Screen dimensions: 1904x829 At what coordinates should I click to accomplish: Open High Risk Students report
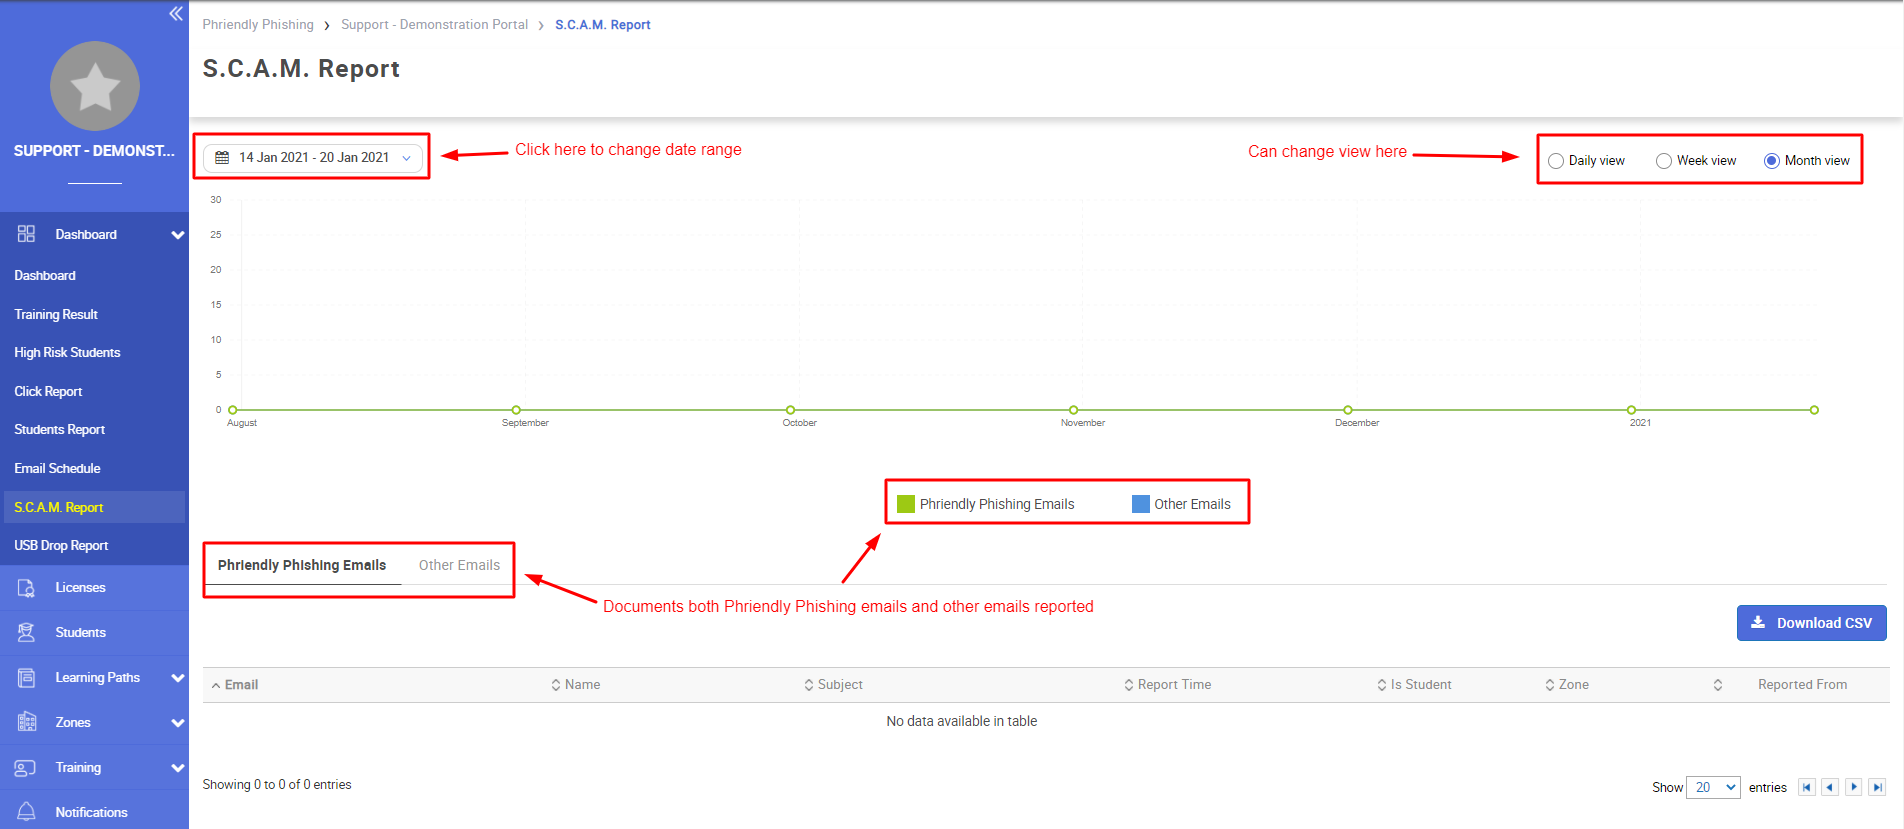point(67,352)
